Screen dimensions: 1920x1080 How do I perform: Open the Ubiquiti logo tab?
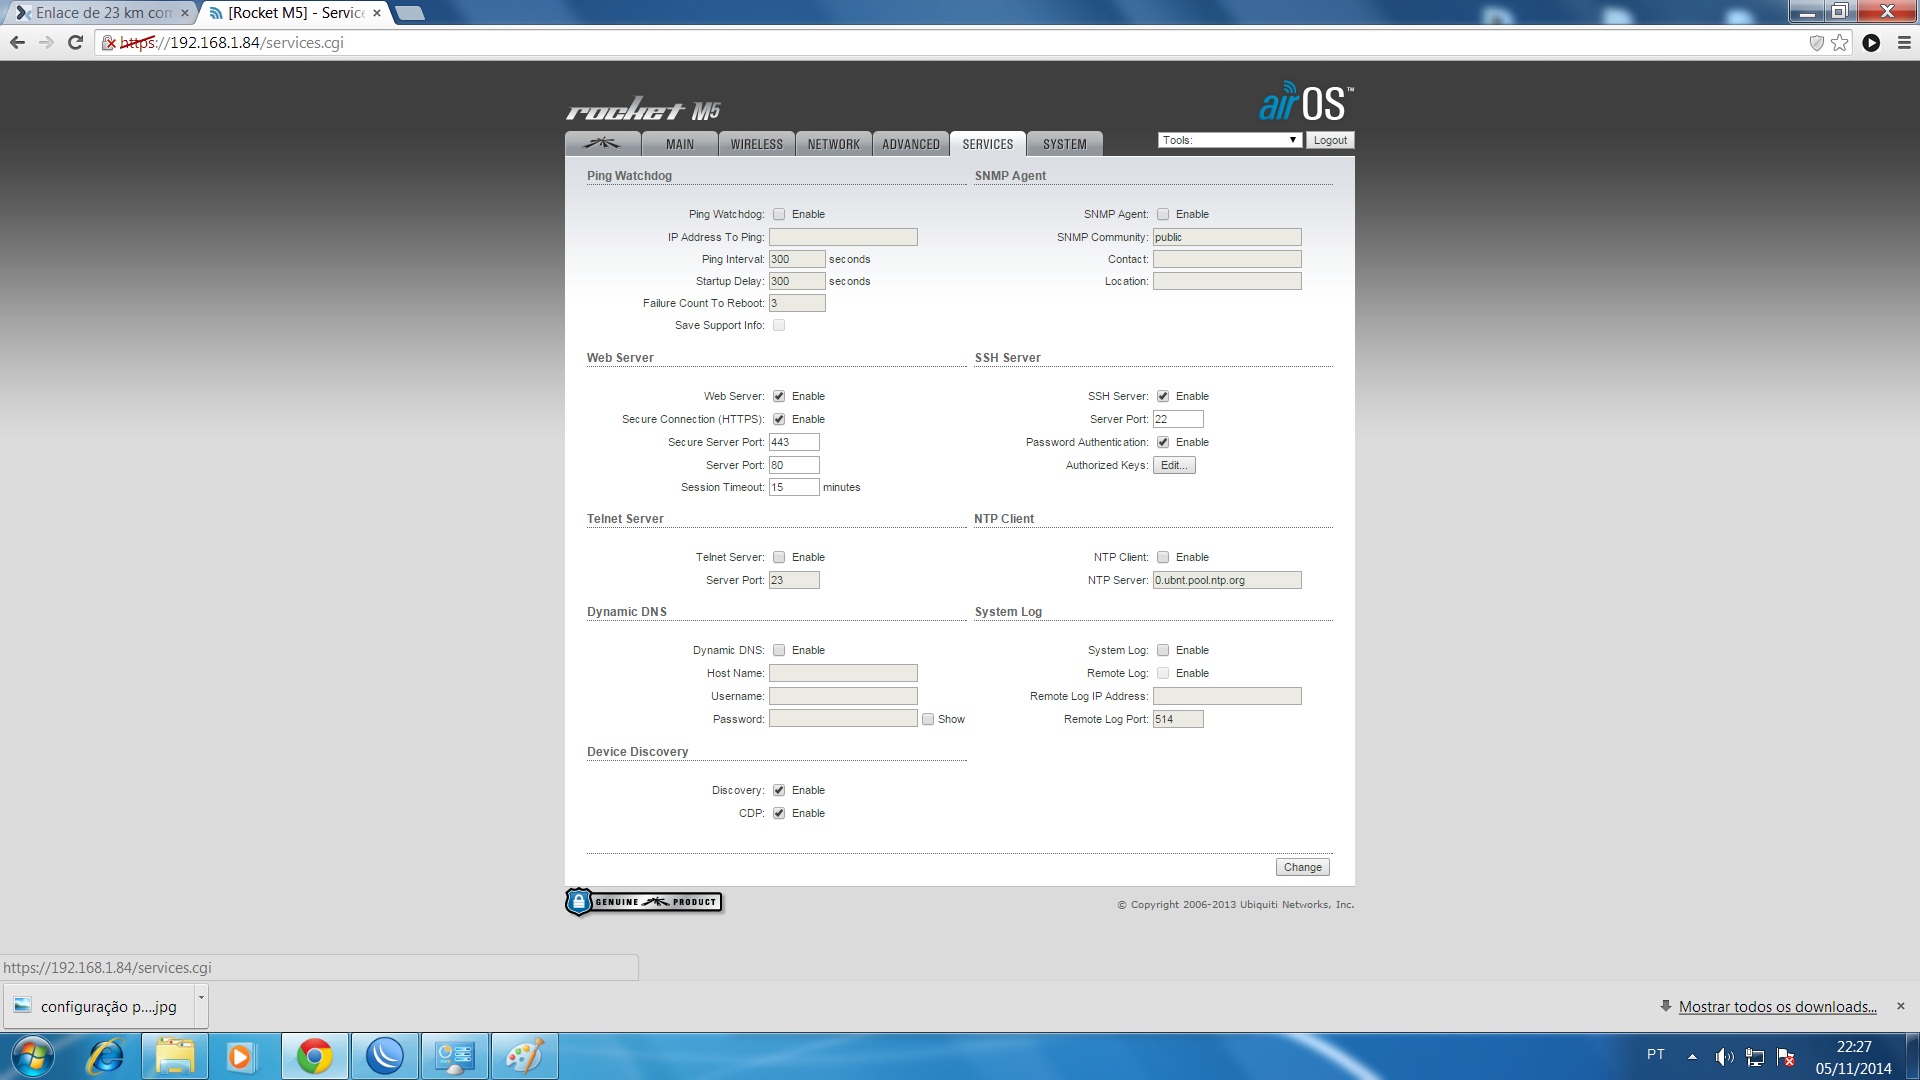pos(602,144)
